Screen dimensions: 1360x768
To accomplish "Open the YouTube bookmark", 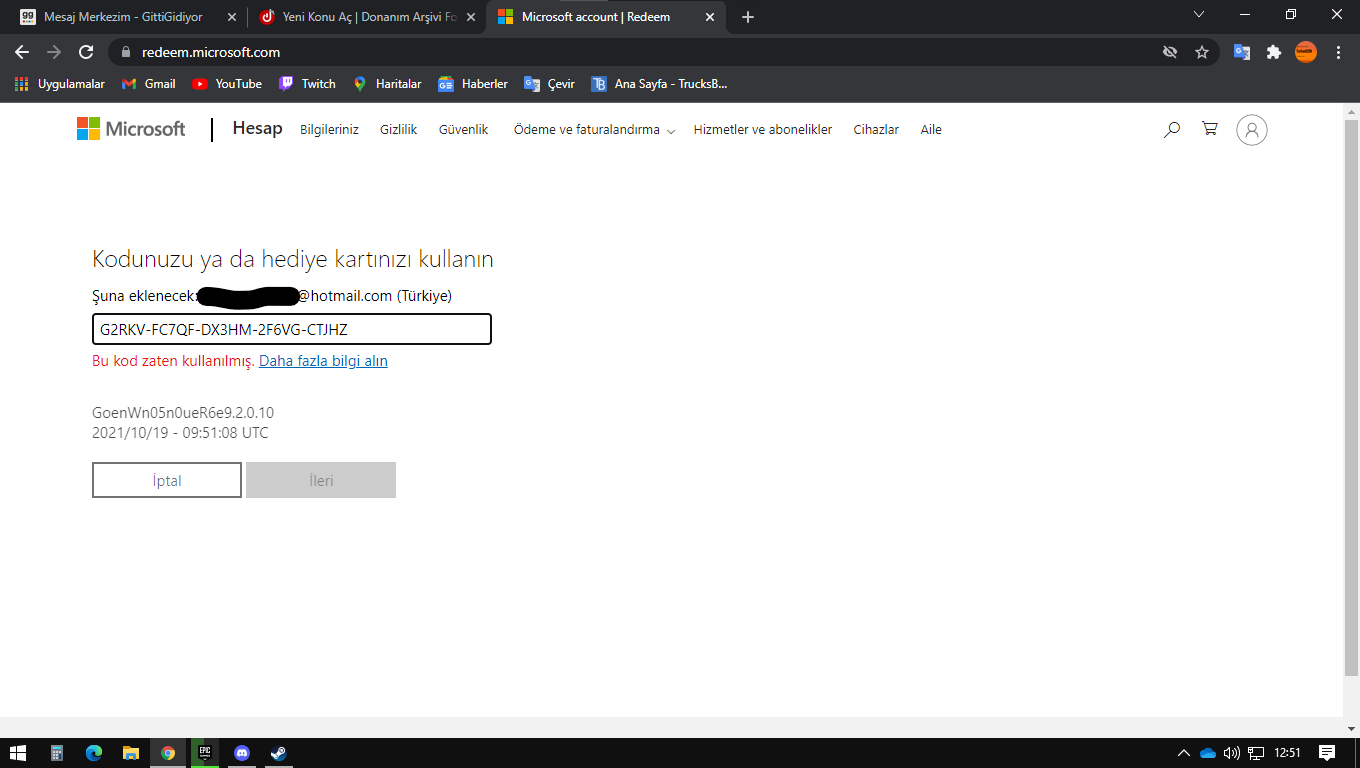I will tap(227, 84).
